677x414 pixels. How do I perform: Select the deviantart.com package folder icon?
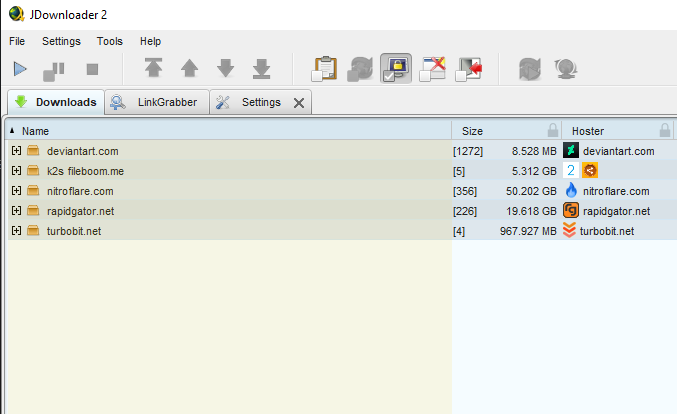33,150
